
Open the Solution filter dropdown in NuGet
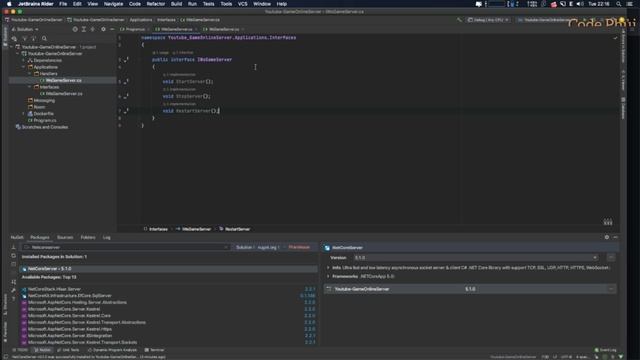tap(245, 247)
